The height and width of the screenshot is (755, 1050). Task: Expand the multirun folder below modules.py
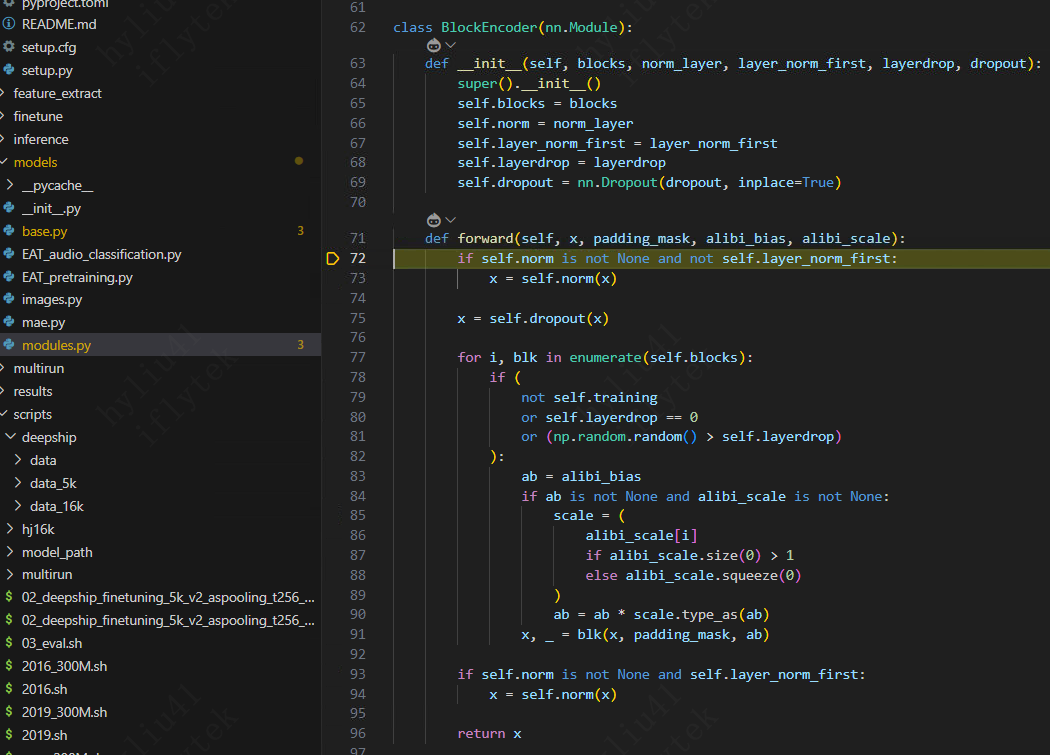[39, 368]
